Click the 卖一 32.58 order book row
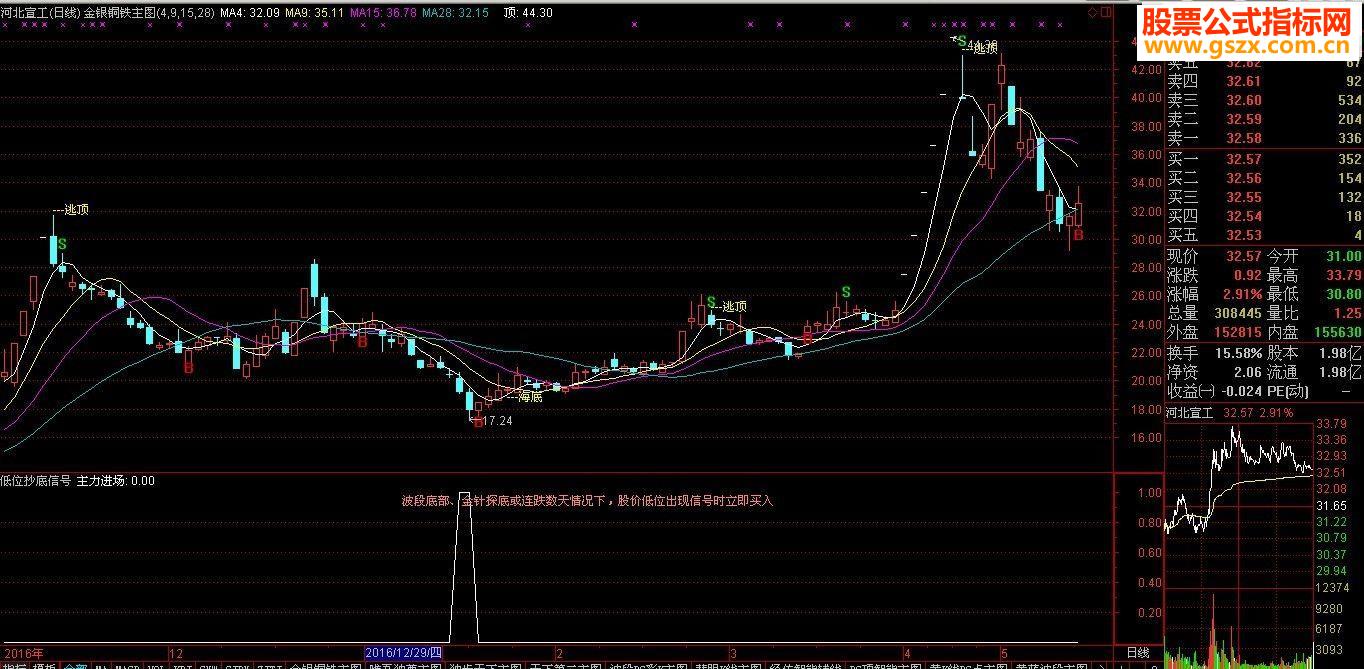1364x669 pixels. pyautogui.click(x=1264, y=138)
